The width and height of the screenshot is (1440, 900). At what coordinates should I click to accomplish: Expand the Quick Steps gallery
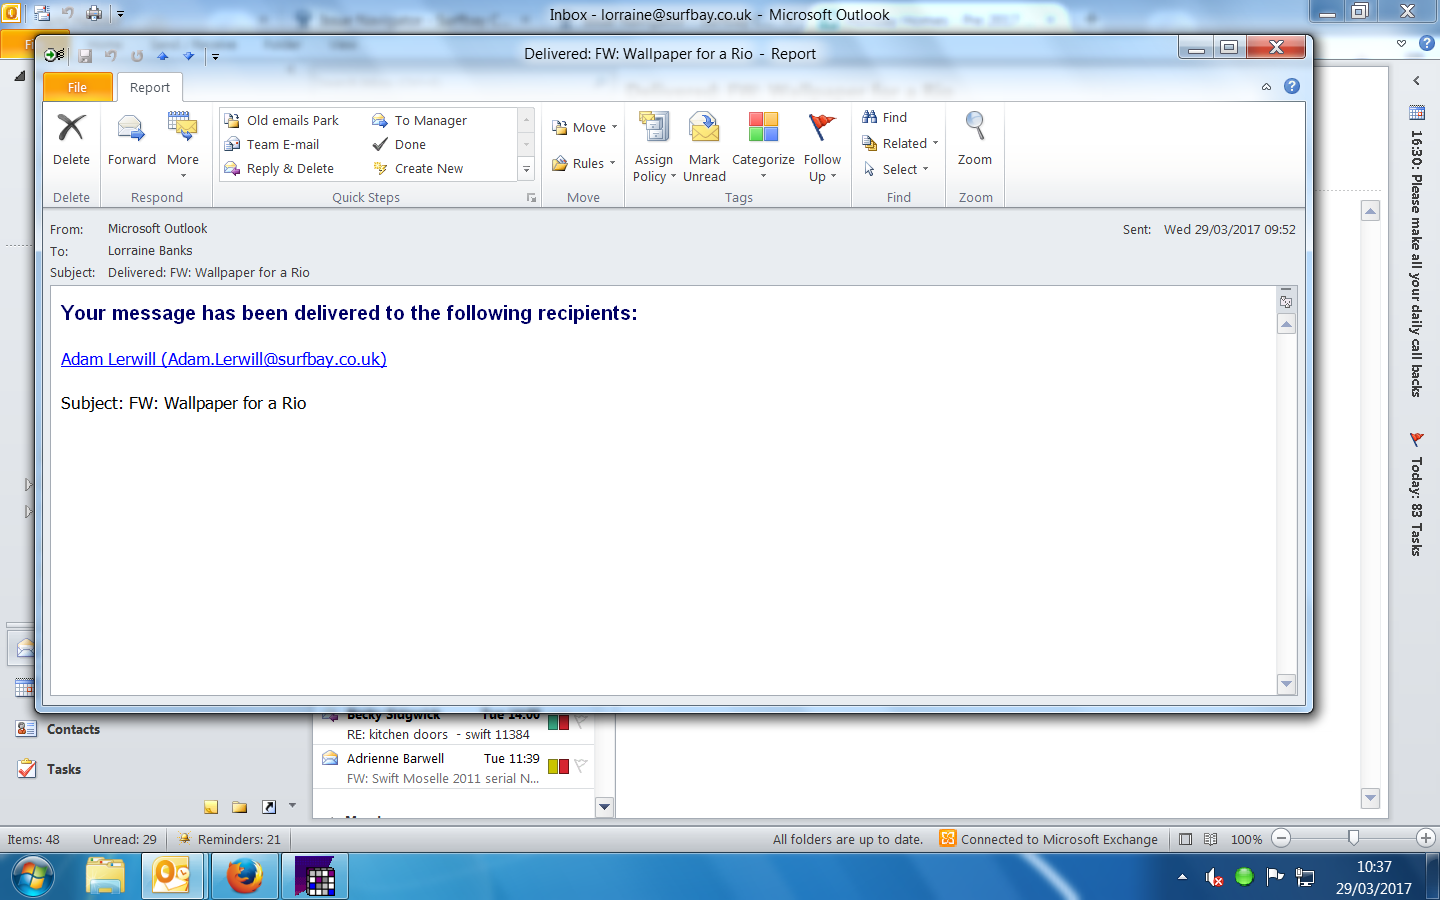(526, 169)
